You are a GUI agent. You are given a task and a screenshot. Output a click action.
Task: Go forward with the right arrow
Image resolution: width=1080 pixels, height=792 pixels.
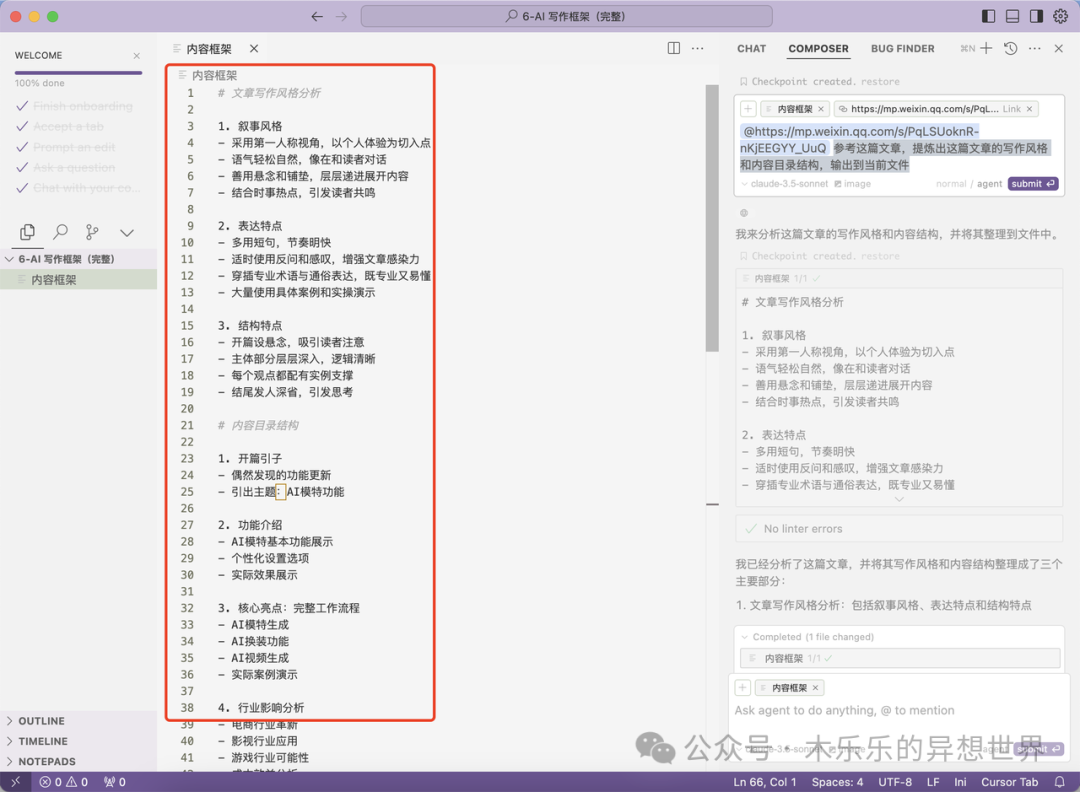(342, 17)
